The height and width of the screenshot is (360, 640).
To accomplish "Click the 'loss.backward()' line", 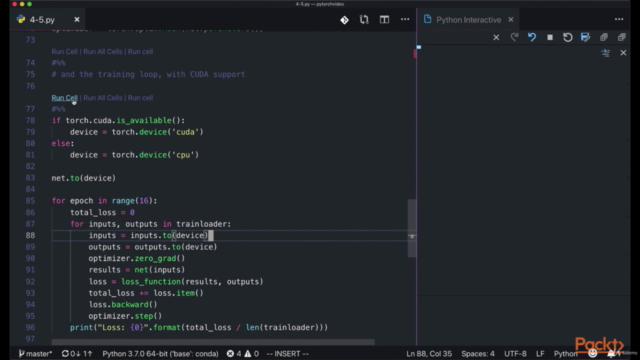I will [x=123, y=304].
